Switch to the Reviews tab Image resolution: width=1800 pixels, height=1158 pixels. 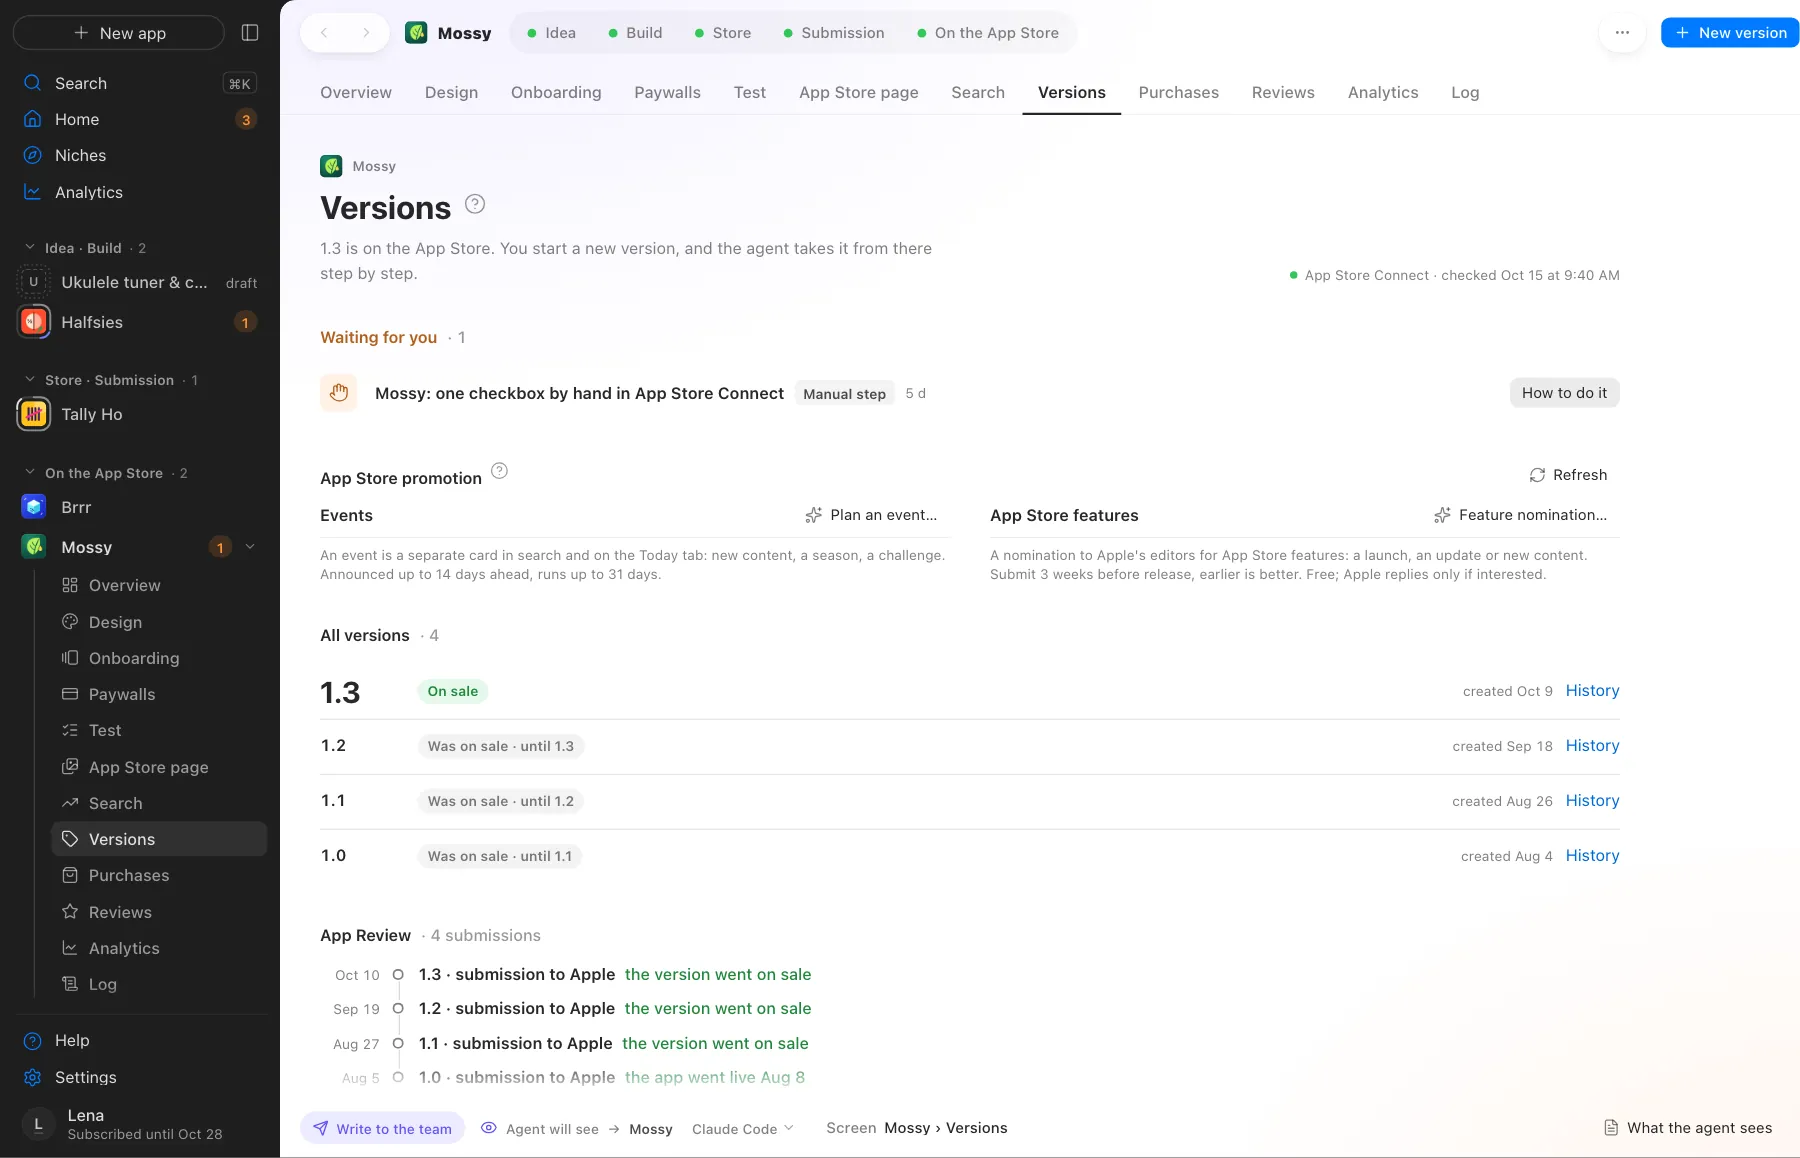coord(1283,92)
